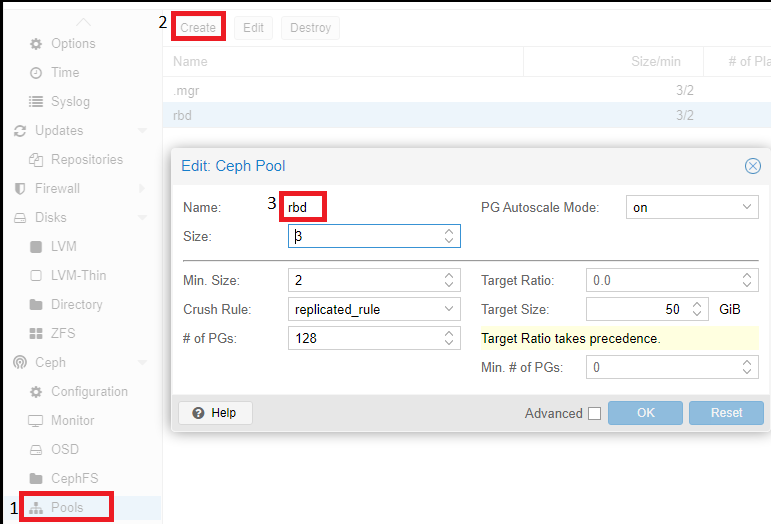771x524 pixels.
Task: Click the Target Size stepper arrows
Action: (x=698, y=310)
